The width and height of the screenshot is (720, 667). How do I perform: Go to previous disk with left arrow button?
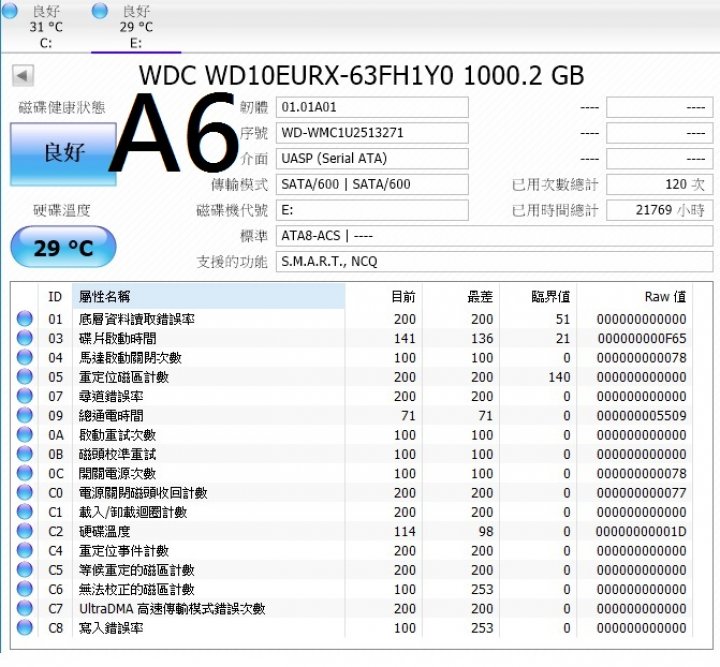pyautogui.click(x=23, y=75)
